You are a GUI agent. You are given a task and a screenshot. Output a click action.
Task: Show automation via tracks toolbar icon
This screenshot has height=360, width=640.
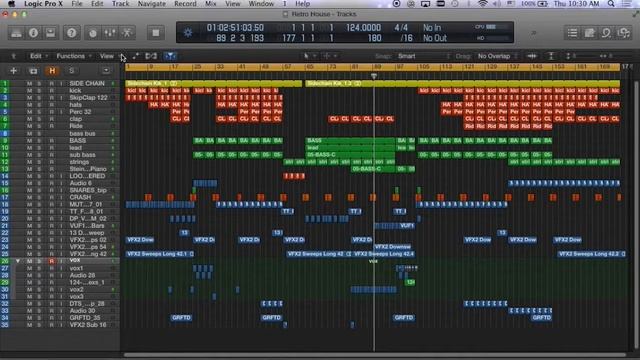(136, 56)
